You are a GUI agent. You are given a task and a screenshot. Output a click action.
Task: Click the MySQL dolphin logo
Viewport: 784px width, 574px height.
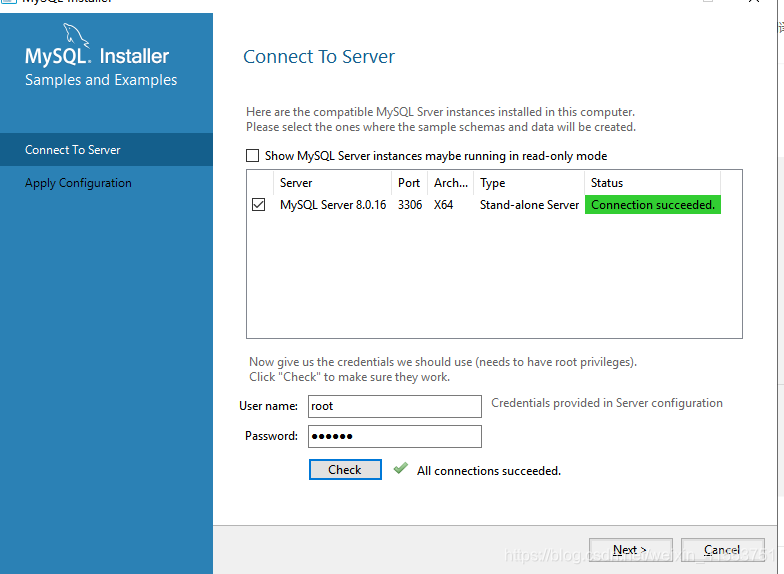pyautogui.click(x=76, y=36)
